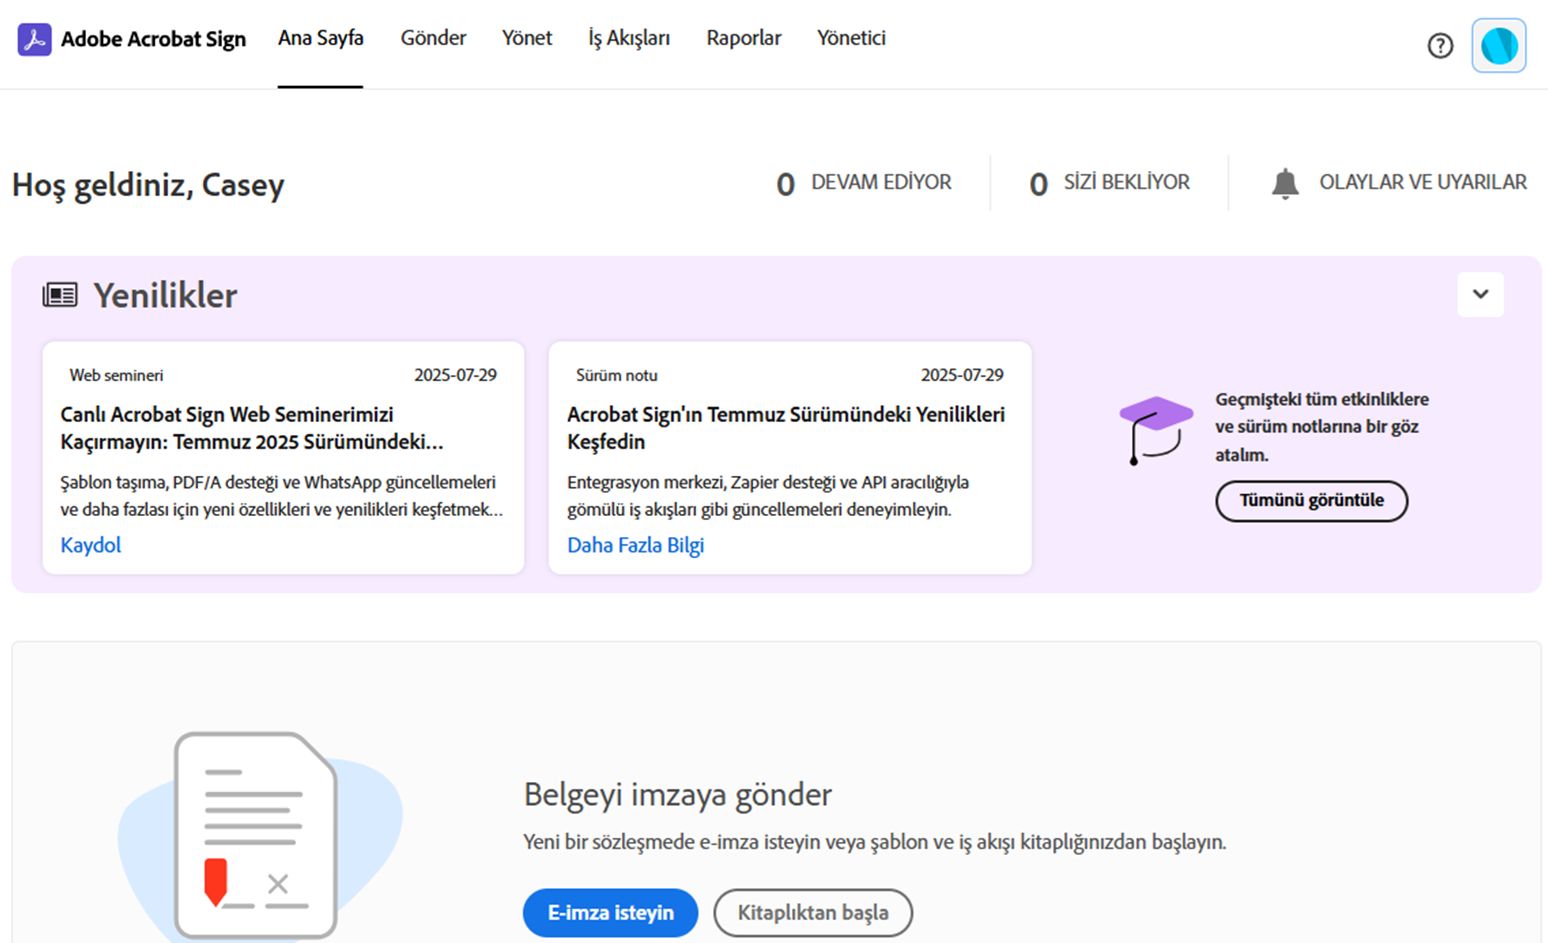Viewport: 1548px width, 943px height.
Task: View the SİZİ BEKLİYOR agreements count
Action: click(x=1110, y=183)
